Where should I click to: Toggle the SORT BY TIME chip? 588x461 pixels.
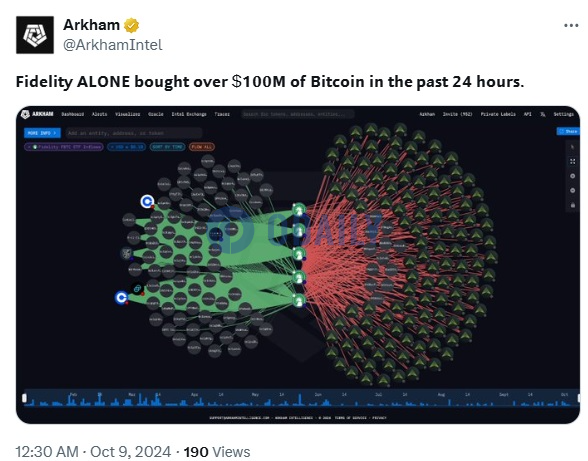167,147
